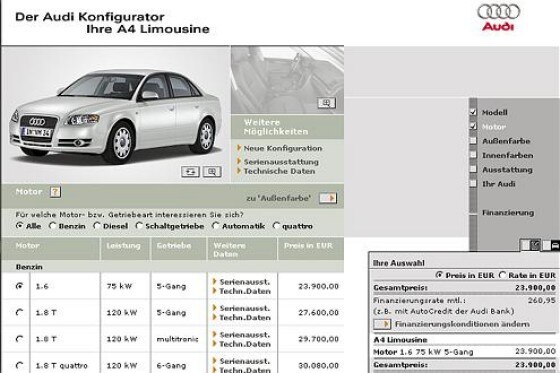Click the price 29.700,00
This screenshot has height=373, width=560.
319,339
